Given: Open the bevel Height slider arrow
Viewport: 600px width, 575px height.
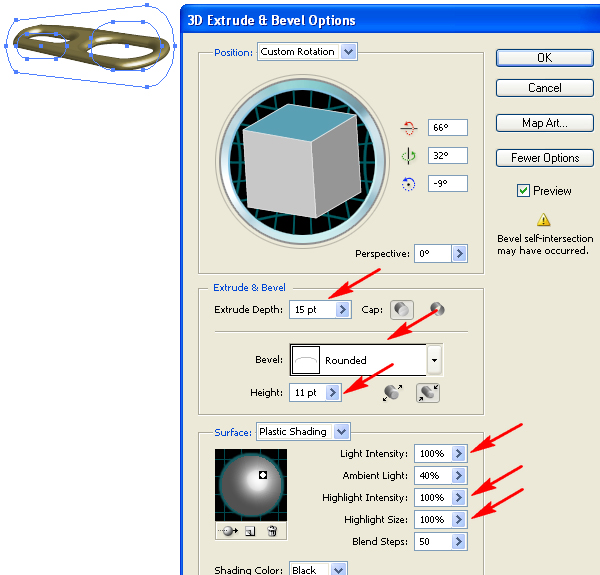Looking at the screenshot, I should [333, 393].
